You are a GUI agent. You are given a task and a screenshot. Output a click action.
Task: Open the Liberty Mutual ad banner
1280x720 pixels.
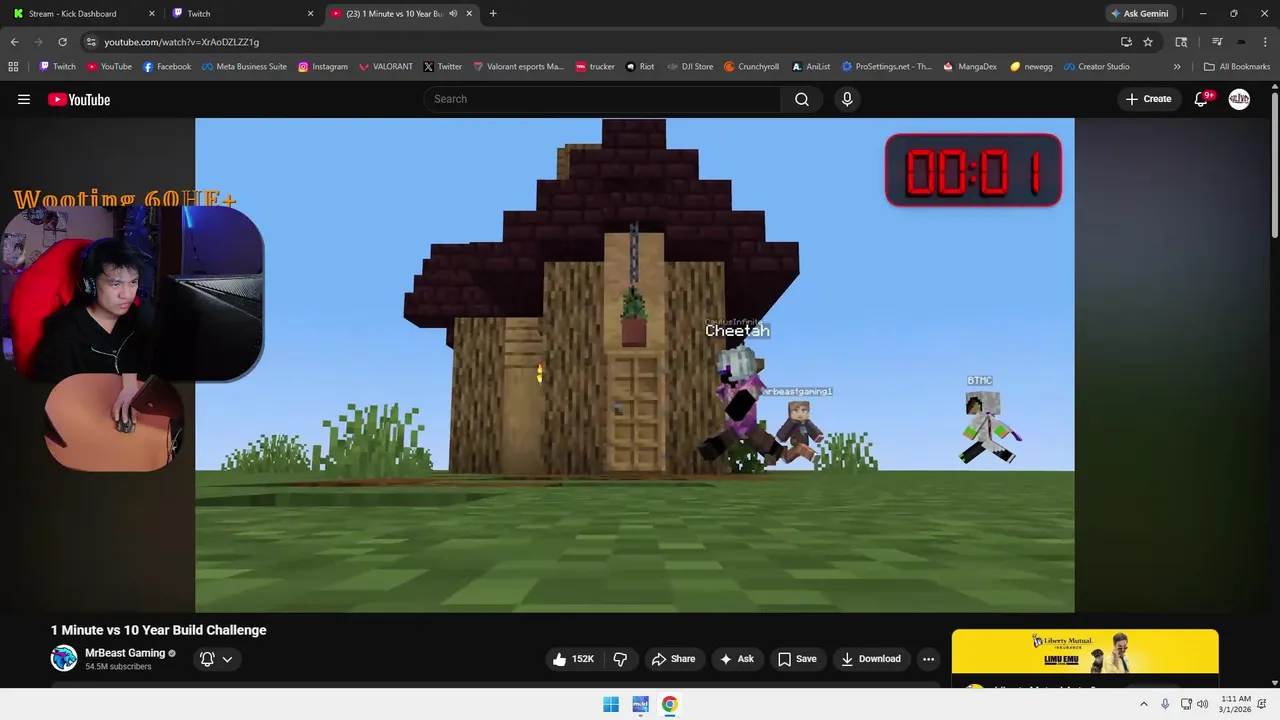(1085, 652)
